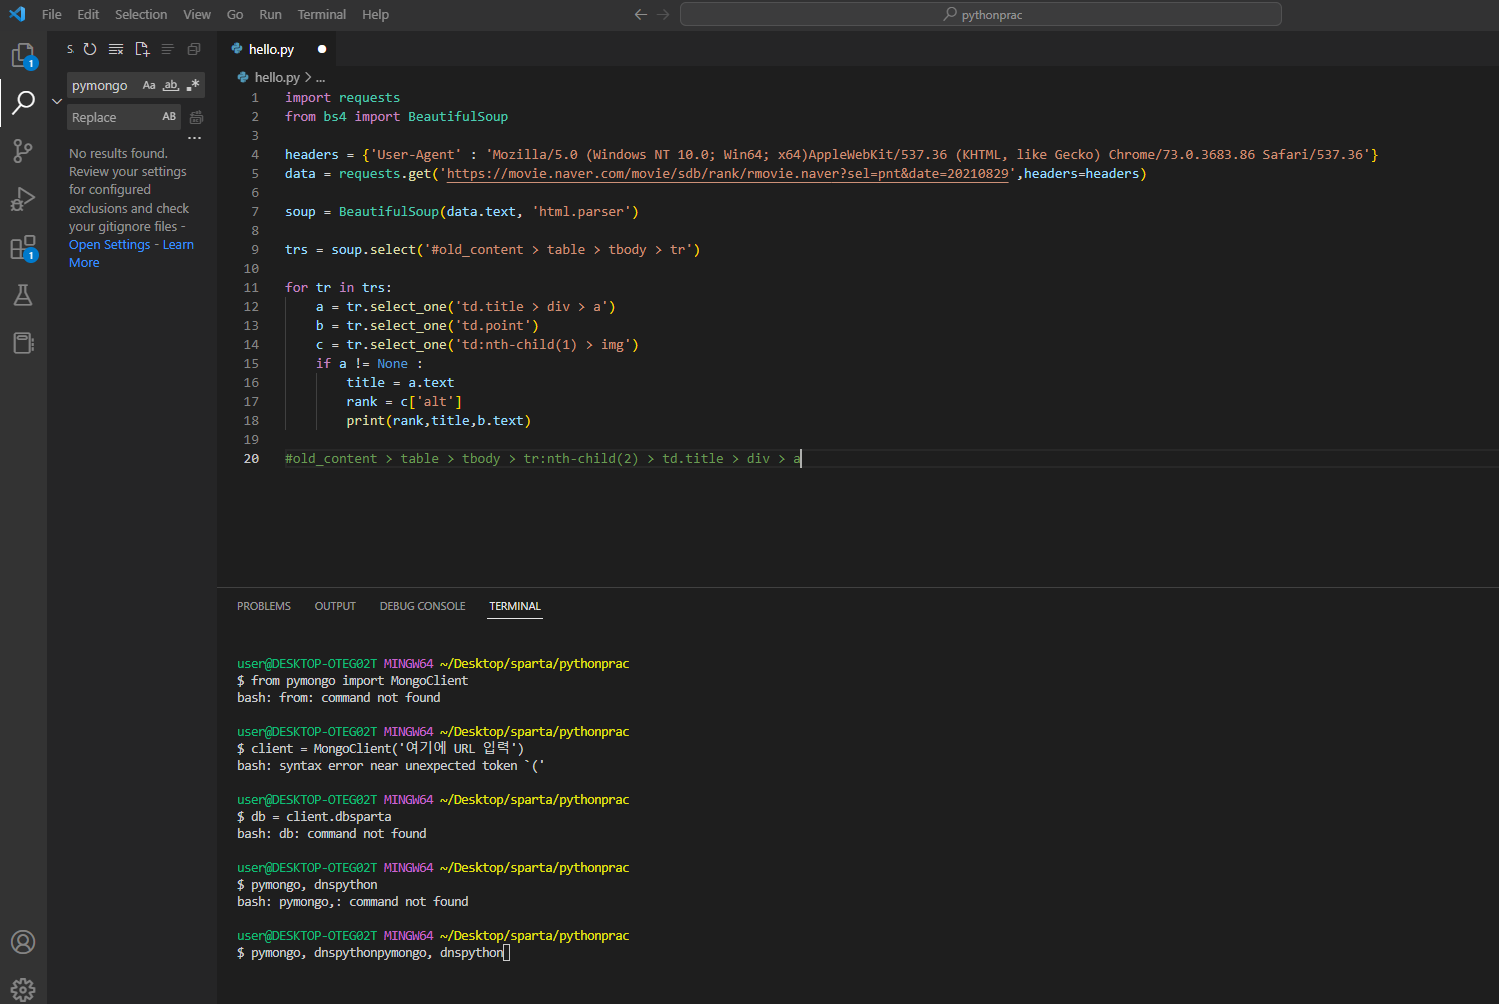This screenshot has height=1004, width=1499.
Task: Open the notebook-style activity bar icon
Action: (23, 343)
